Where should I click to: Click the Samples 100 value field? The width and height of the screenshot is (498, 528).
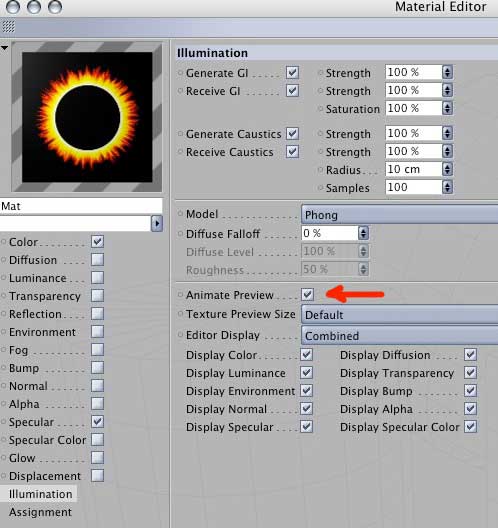point(413,187)
